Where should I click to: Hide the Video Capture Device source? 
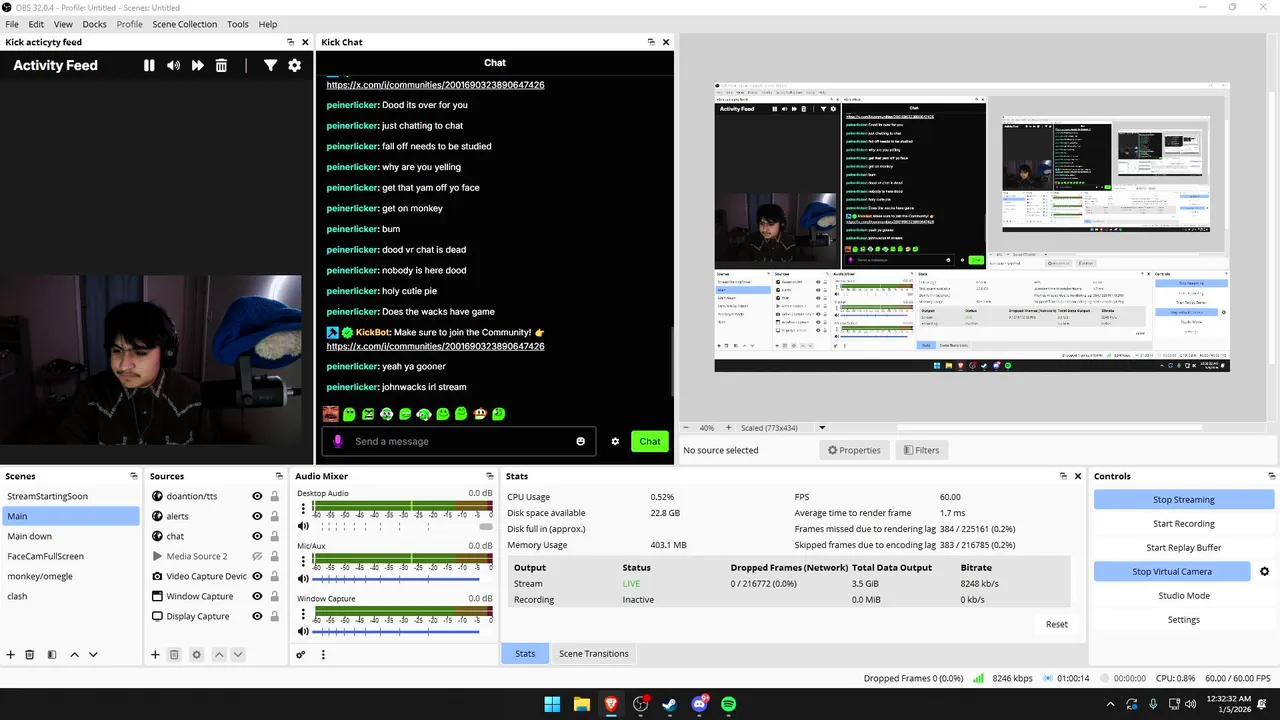257,576
